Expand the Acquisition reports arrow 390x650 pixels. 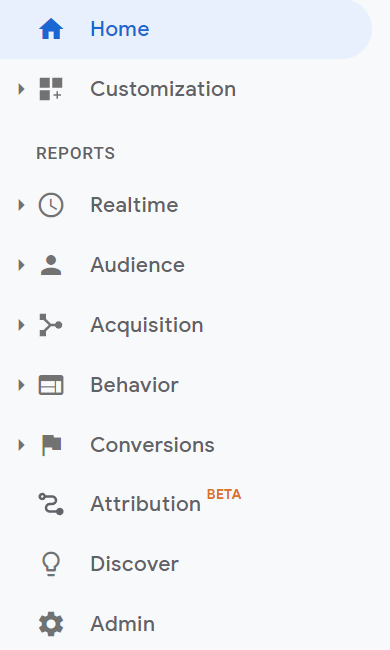pyautogui.click(x=21, y=325)
